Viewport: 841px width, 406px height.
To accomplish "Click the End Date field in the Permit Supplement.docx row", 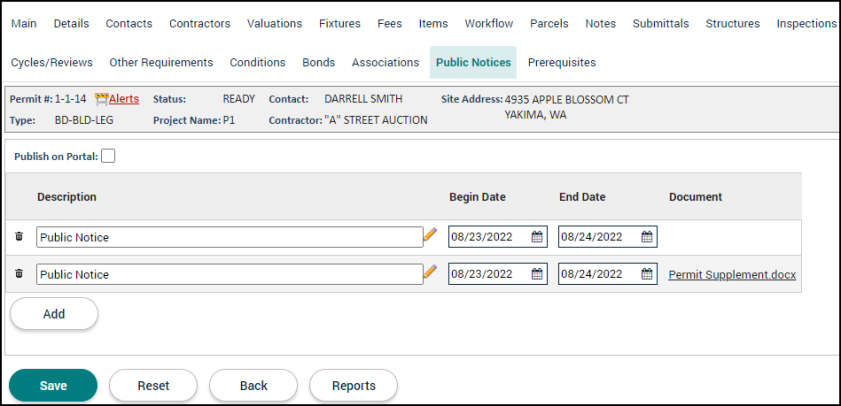I will pyautogui.click(x=608, y=274).
